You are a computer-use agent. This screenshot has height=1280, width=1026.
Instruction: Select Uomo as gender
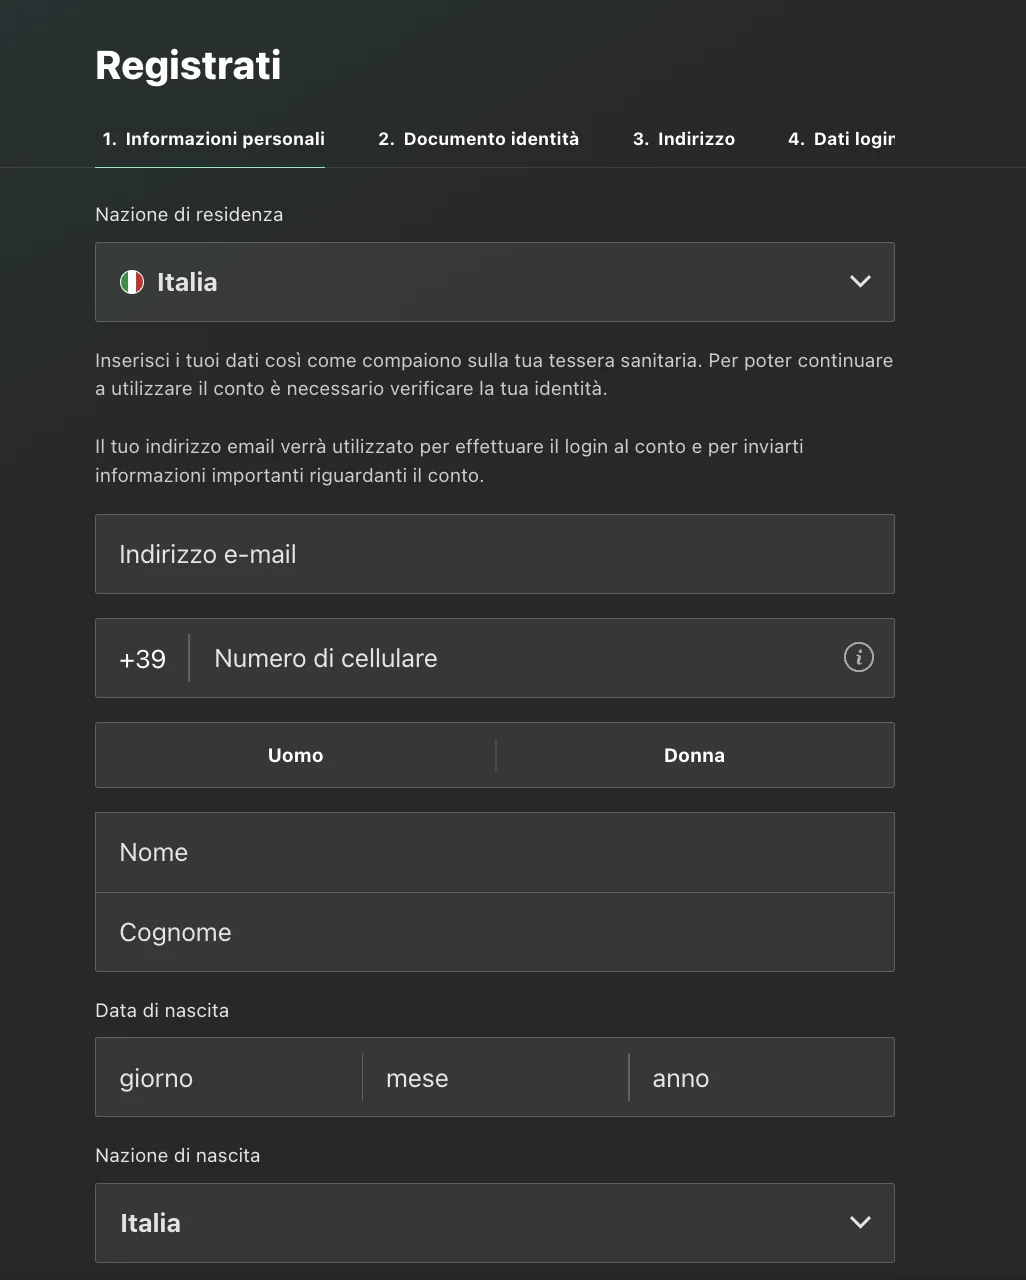[x=295, y=755]
